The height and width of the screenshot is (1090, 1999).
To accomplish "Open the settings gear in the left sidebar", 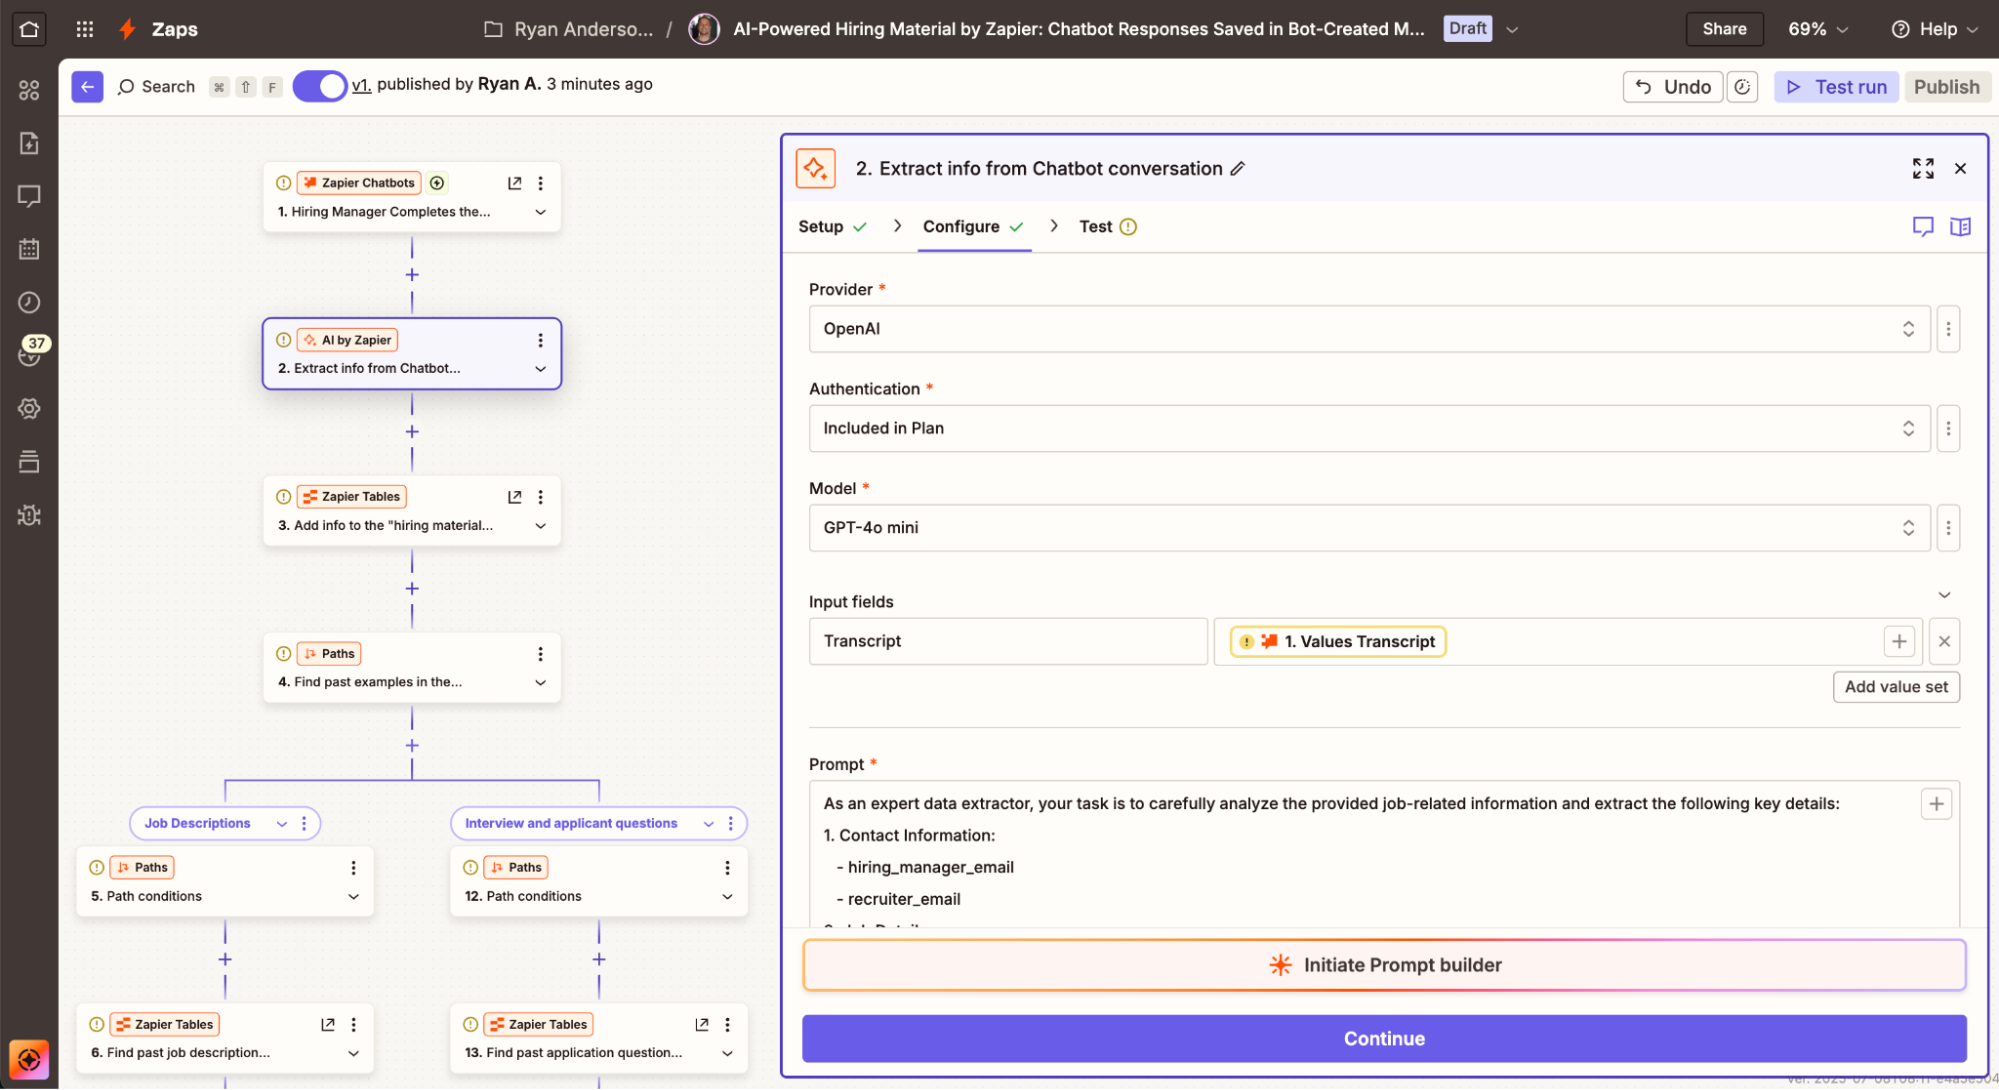I will point(28,408).
